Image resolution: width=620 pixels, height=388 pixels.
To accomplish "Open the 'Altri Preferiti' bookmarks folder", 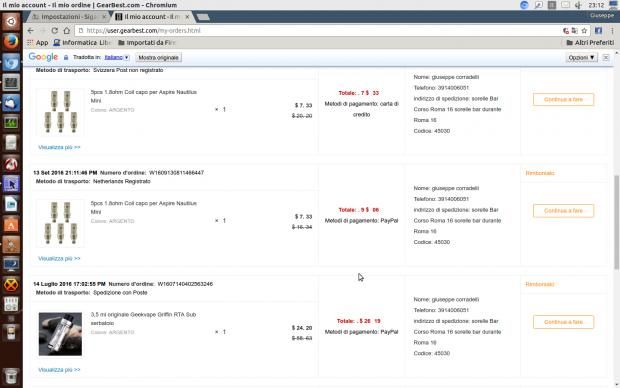I will pos(590,42).
